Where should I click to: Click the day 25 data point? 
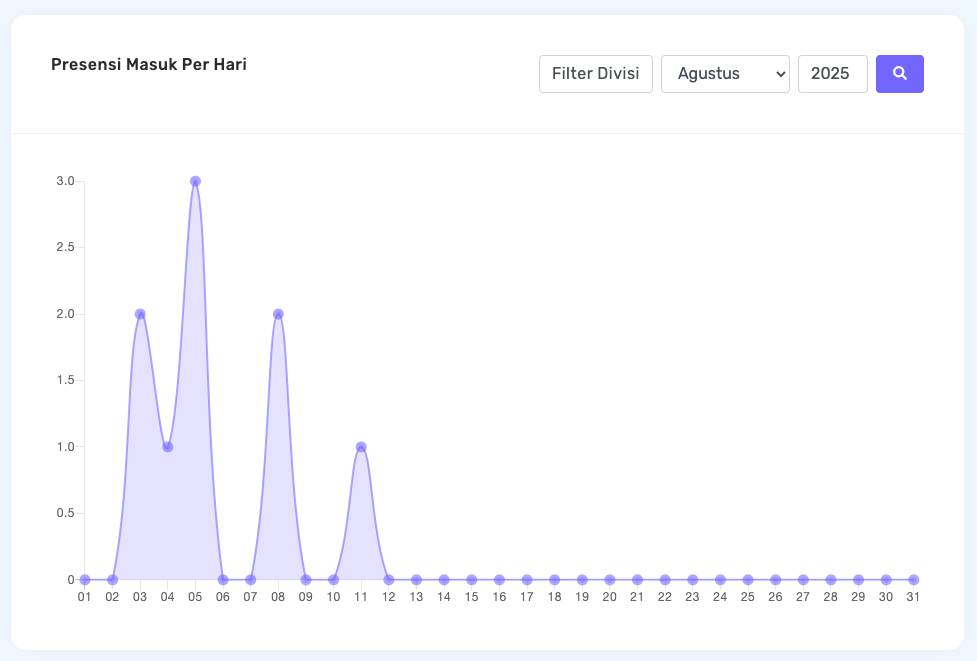coord(747,580)
